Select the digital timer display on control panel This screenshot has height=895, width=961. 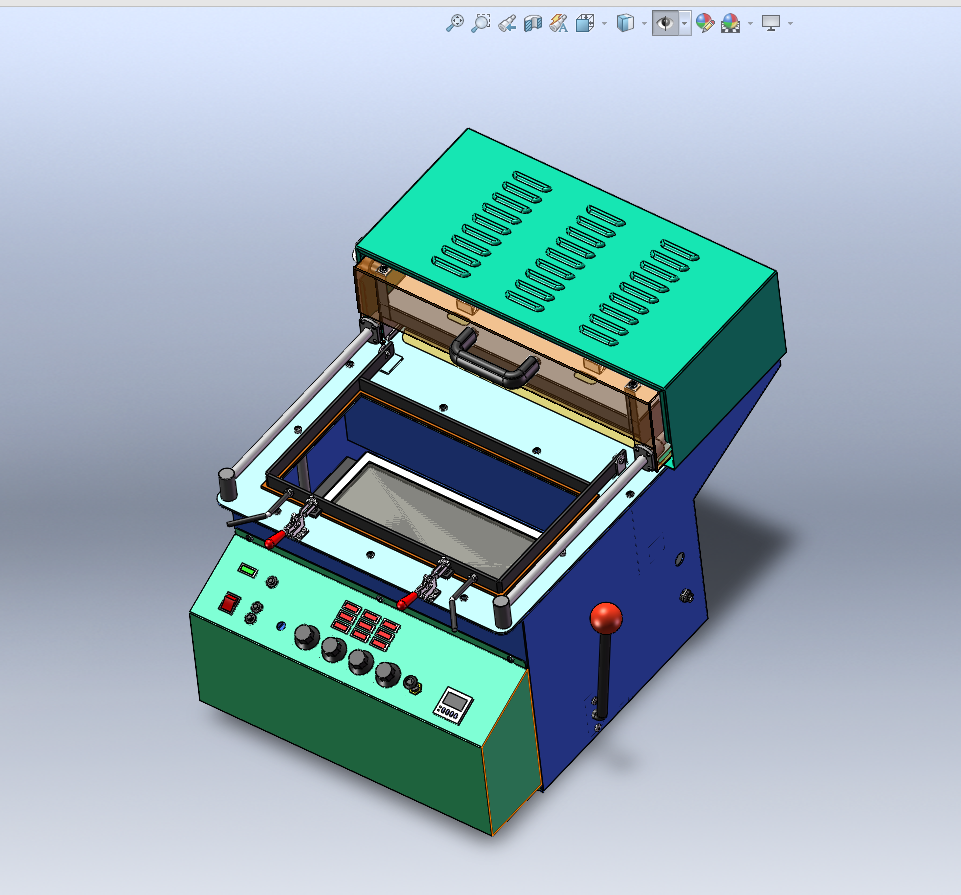(453, 704)
